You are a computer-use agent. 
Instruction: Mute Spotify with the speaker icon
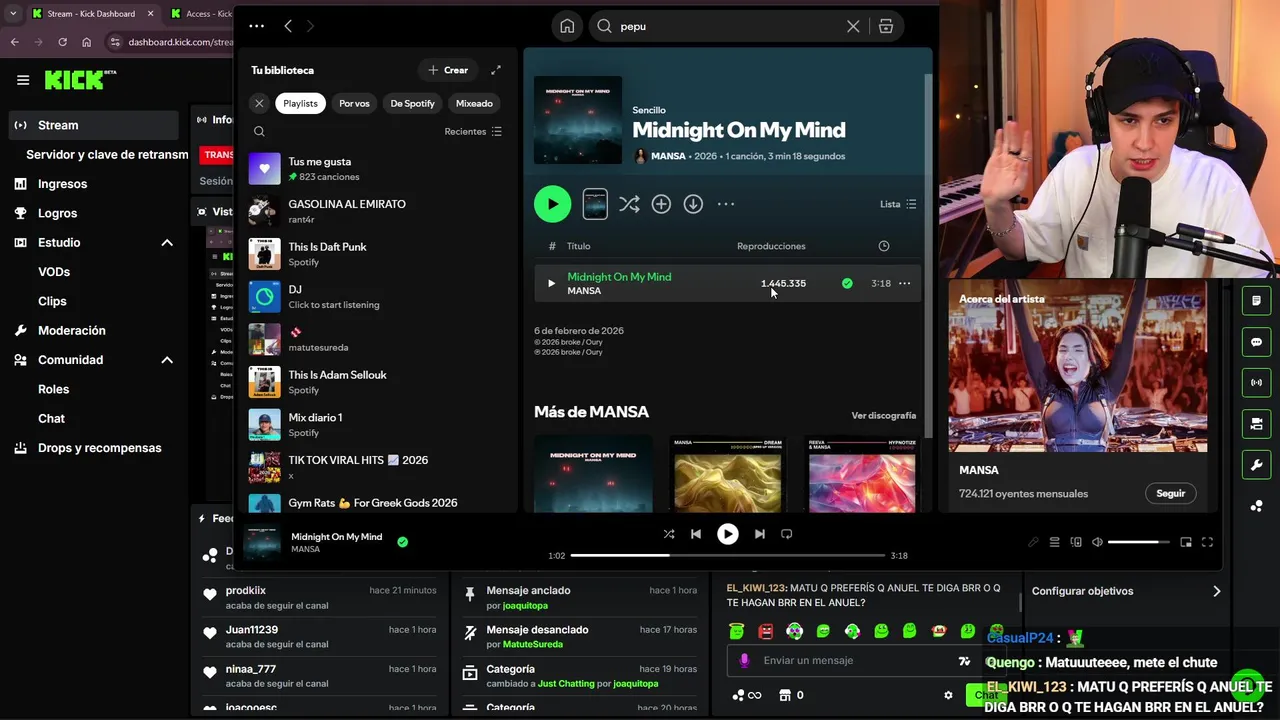(x=1097, y=542)
